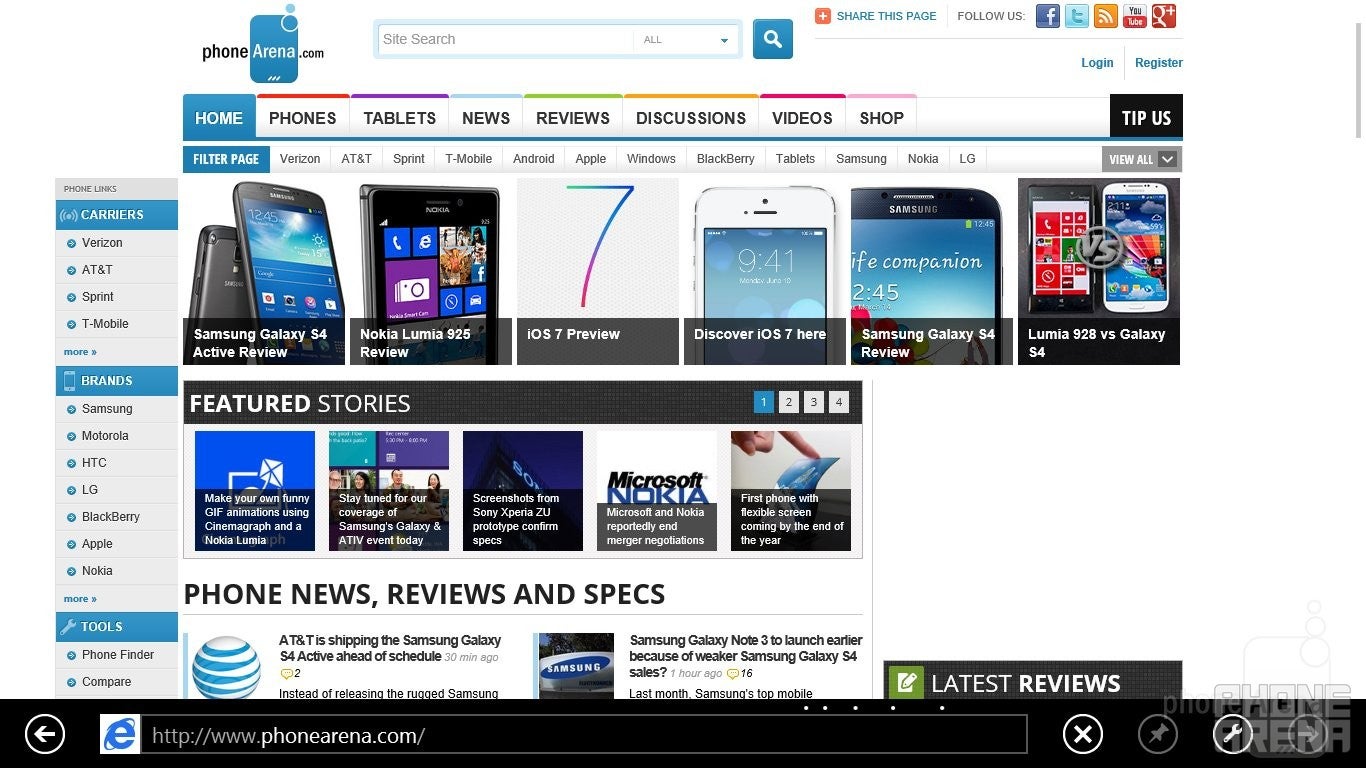Filter page by BlackBerry
Screen dimensions: 1366x768
point(726,159)
